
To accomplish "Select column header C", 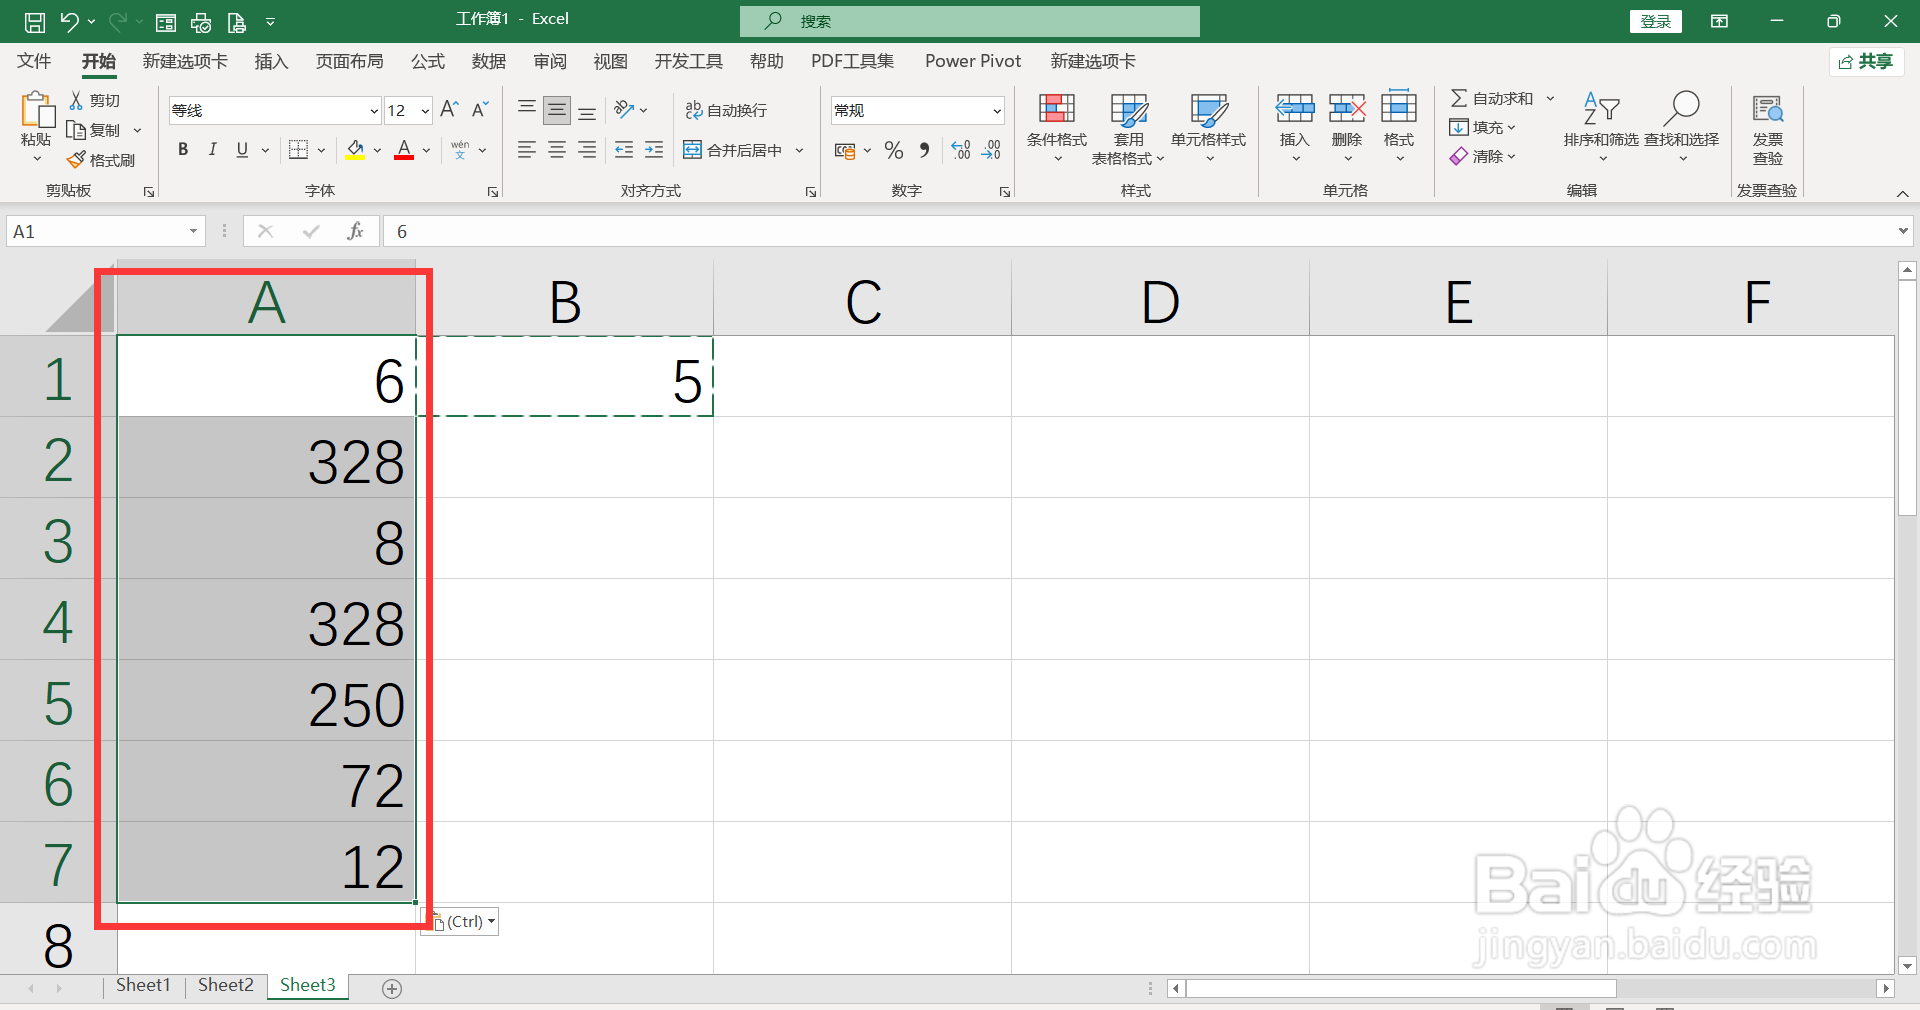I will tap(862, 301).
